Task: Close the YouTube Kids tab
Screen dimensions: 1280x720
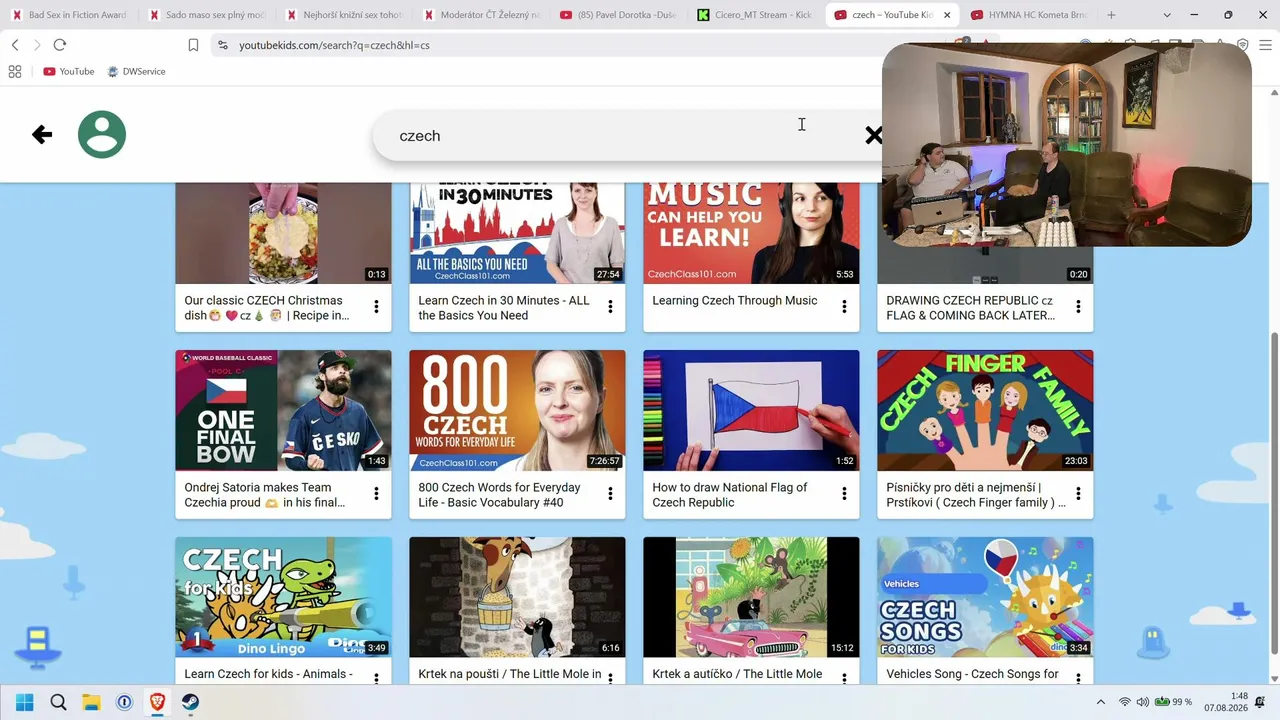Action: [947, 15]
